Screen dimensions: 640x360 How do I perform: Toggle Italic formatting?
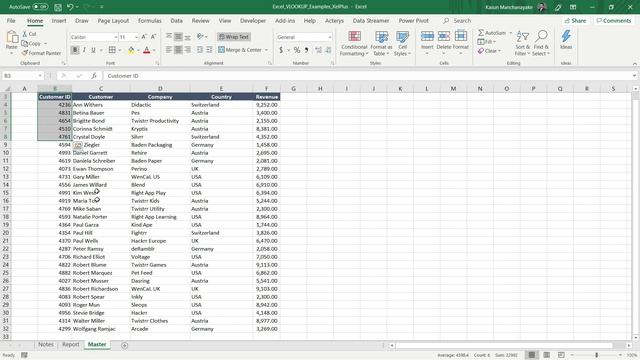tap(84, 50)
